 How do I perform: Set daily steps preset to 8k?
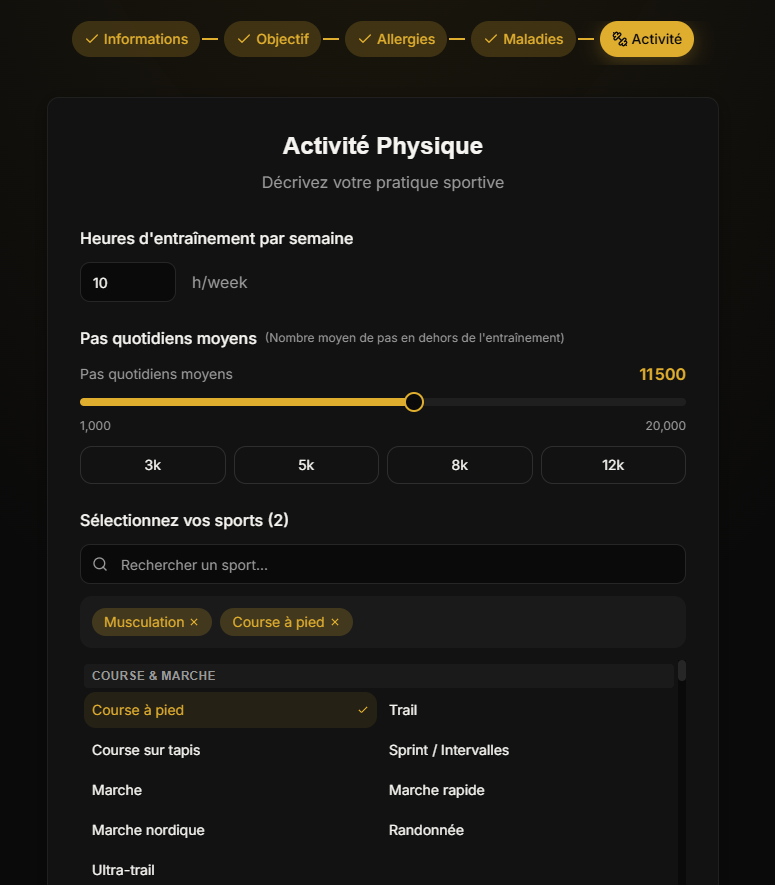(x=459, y=464)
